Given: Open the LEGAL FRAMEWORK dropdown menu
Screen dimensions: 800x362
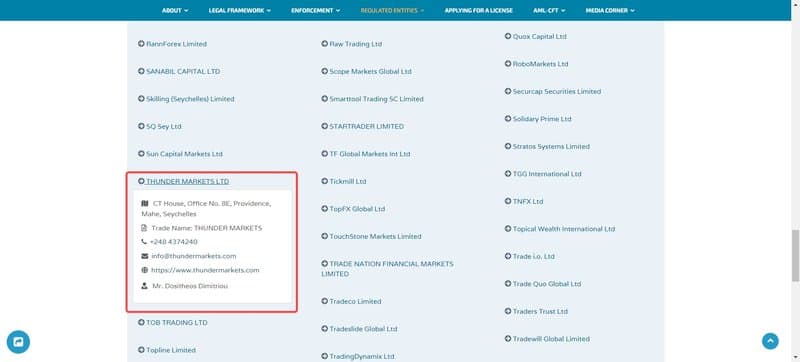Looking at the screenshot, I should tap(239, 10).
